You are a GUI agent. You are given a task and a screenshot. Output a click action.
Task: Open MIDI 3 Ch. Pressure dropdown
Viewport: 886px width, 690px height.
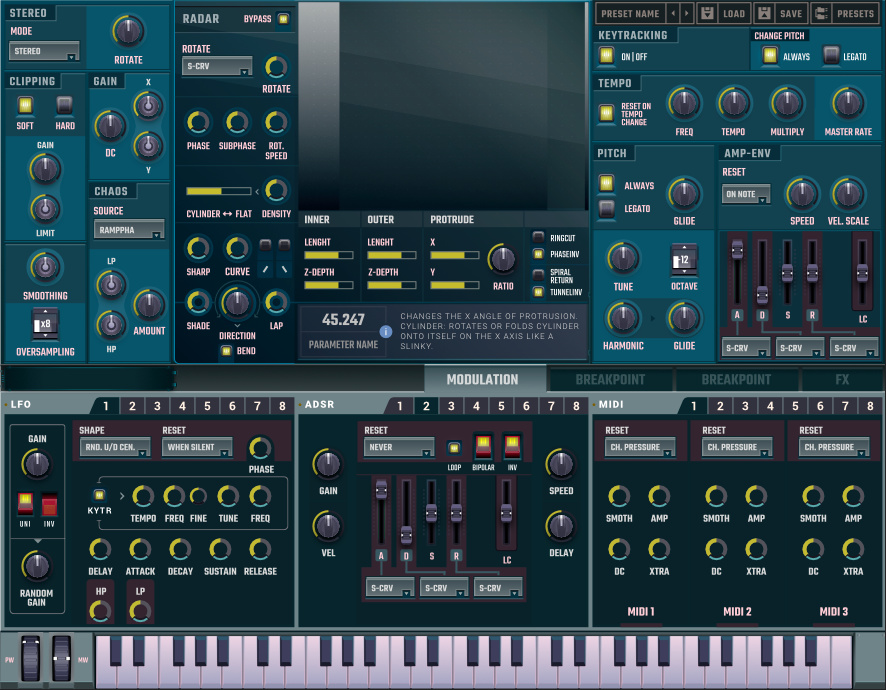coord(834,447)
